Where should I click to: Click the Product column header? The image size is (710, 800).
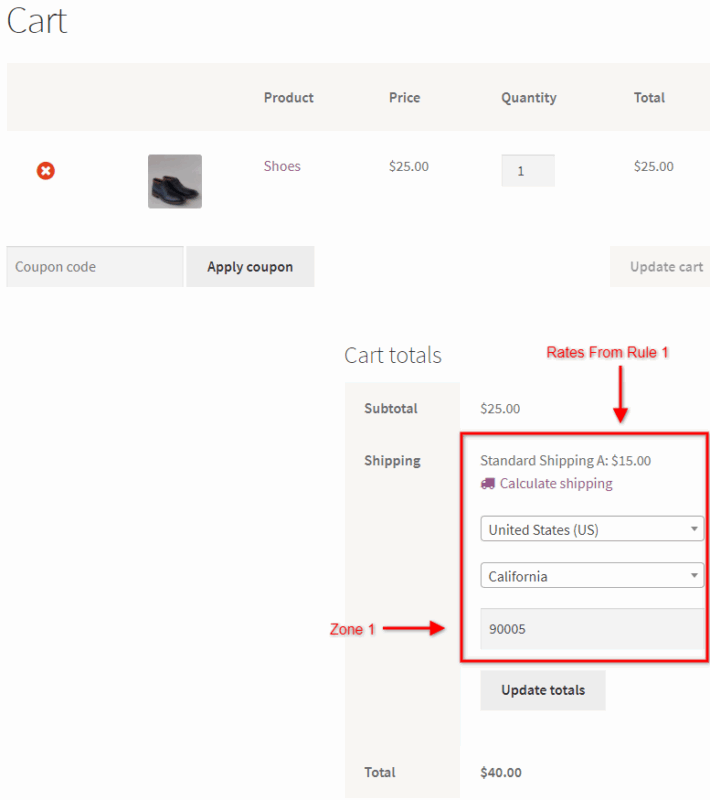[288, 97]
